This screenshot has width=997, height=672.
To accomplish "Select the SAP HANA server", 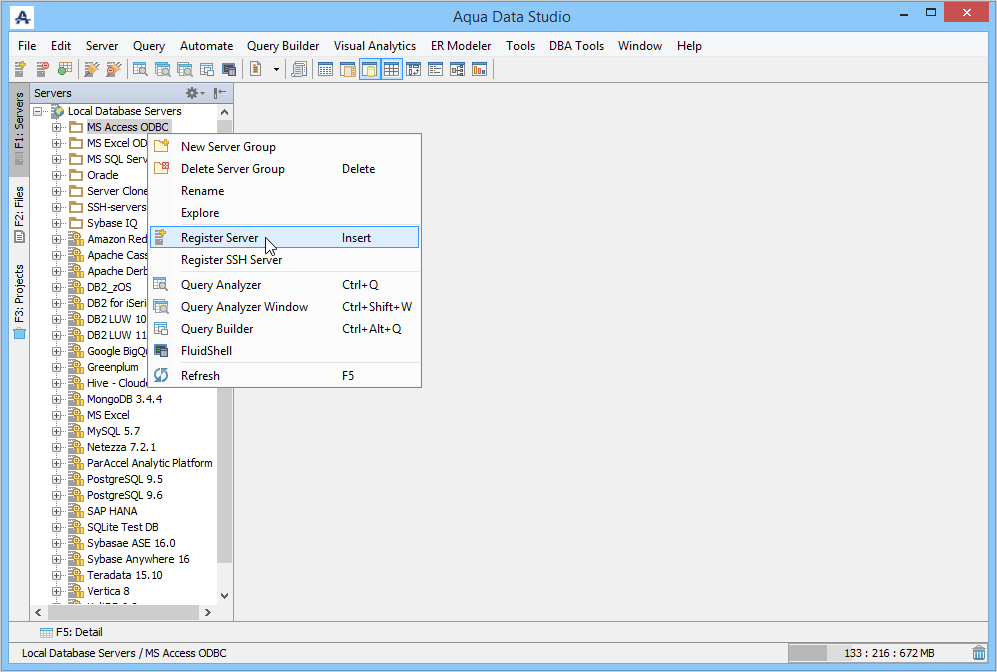I will coord(112,511).
